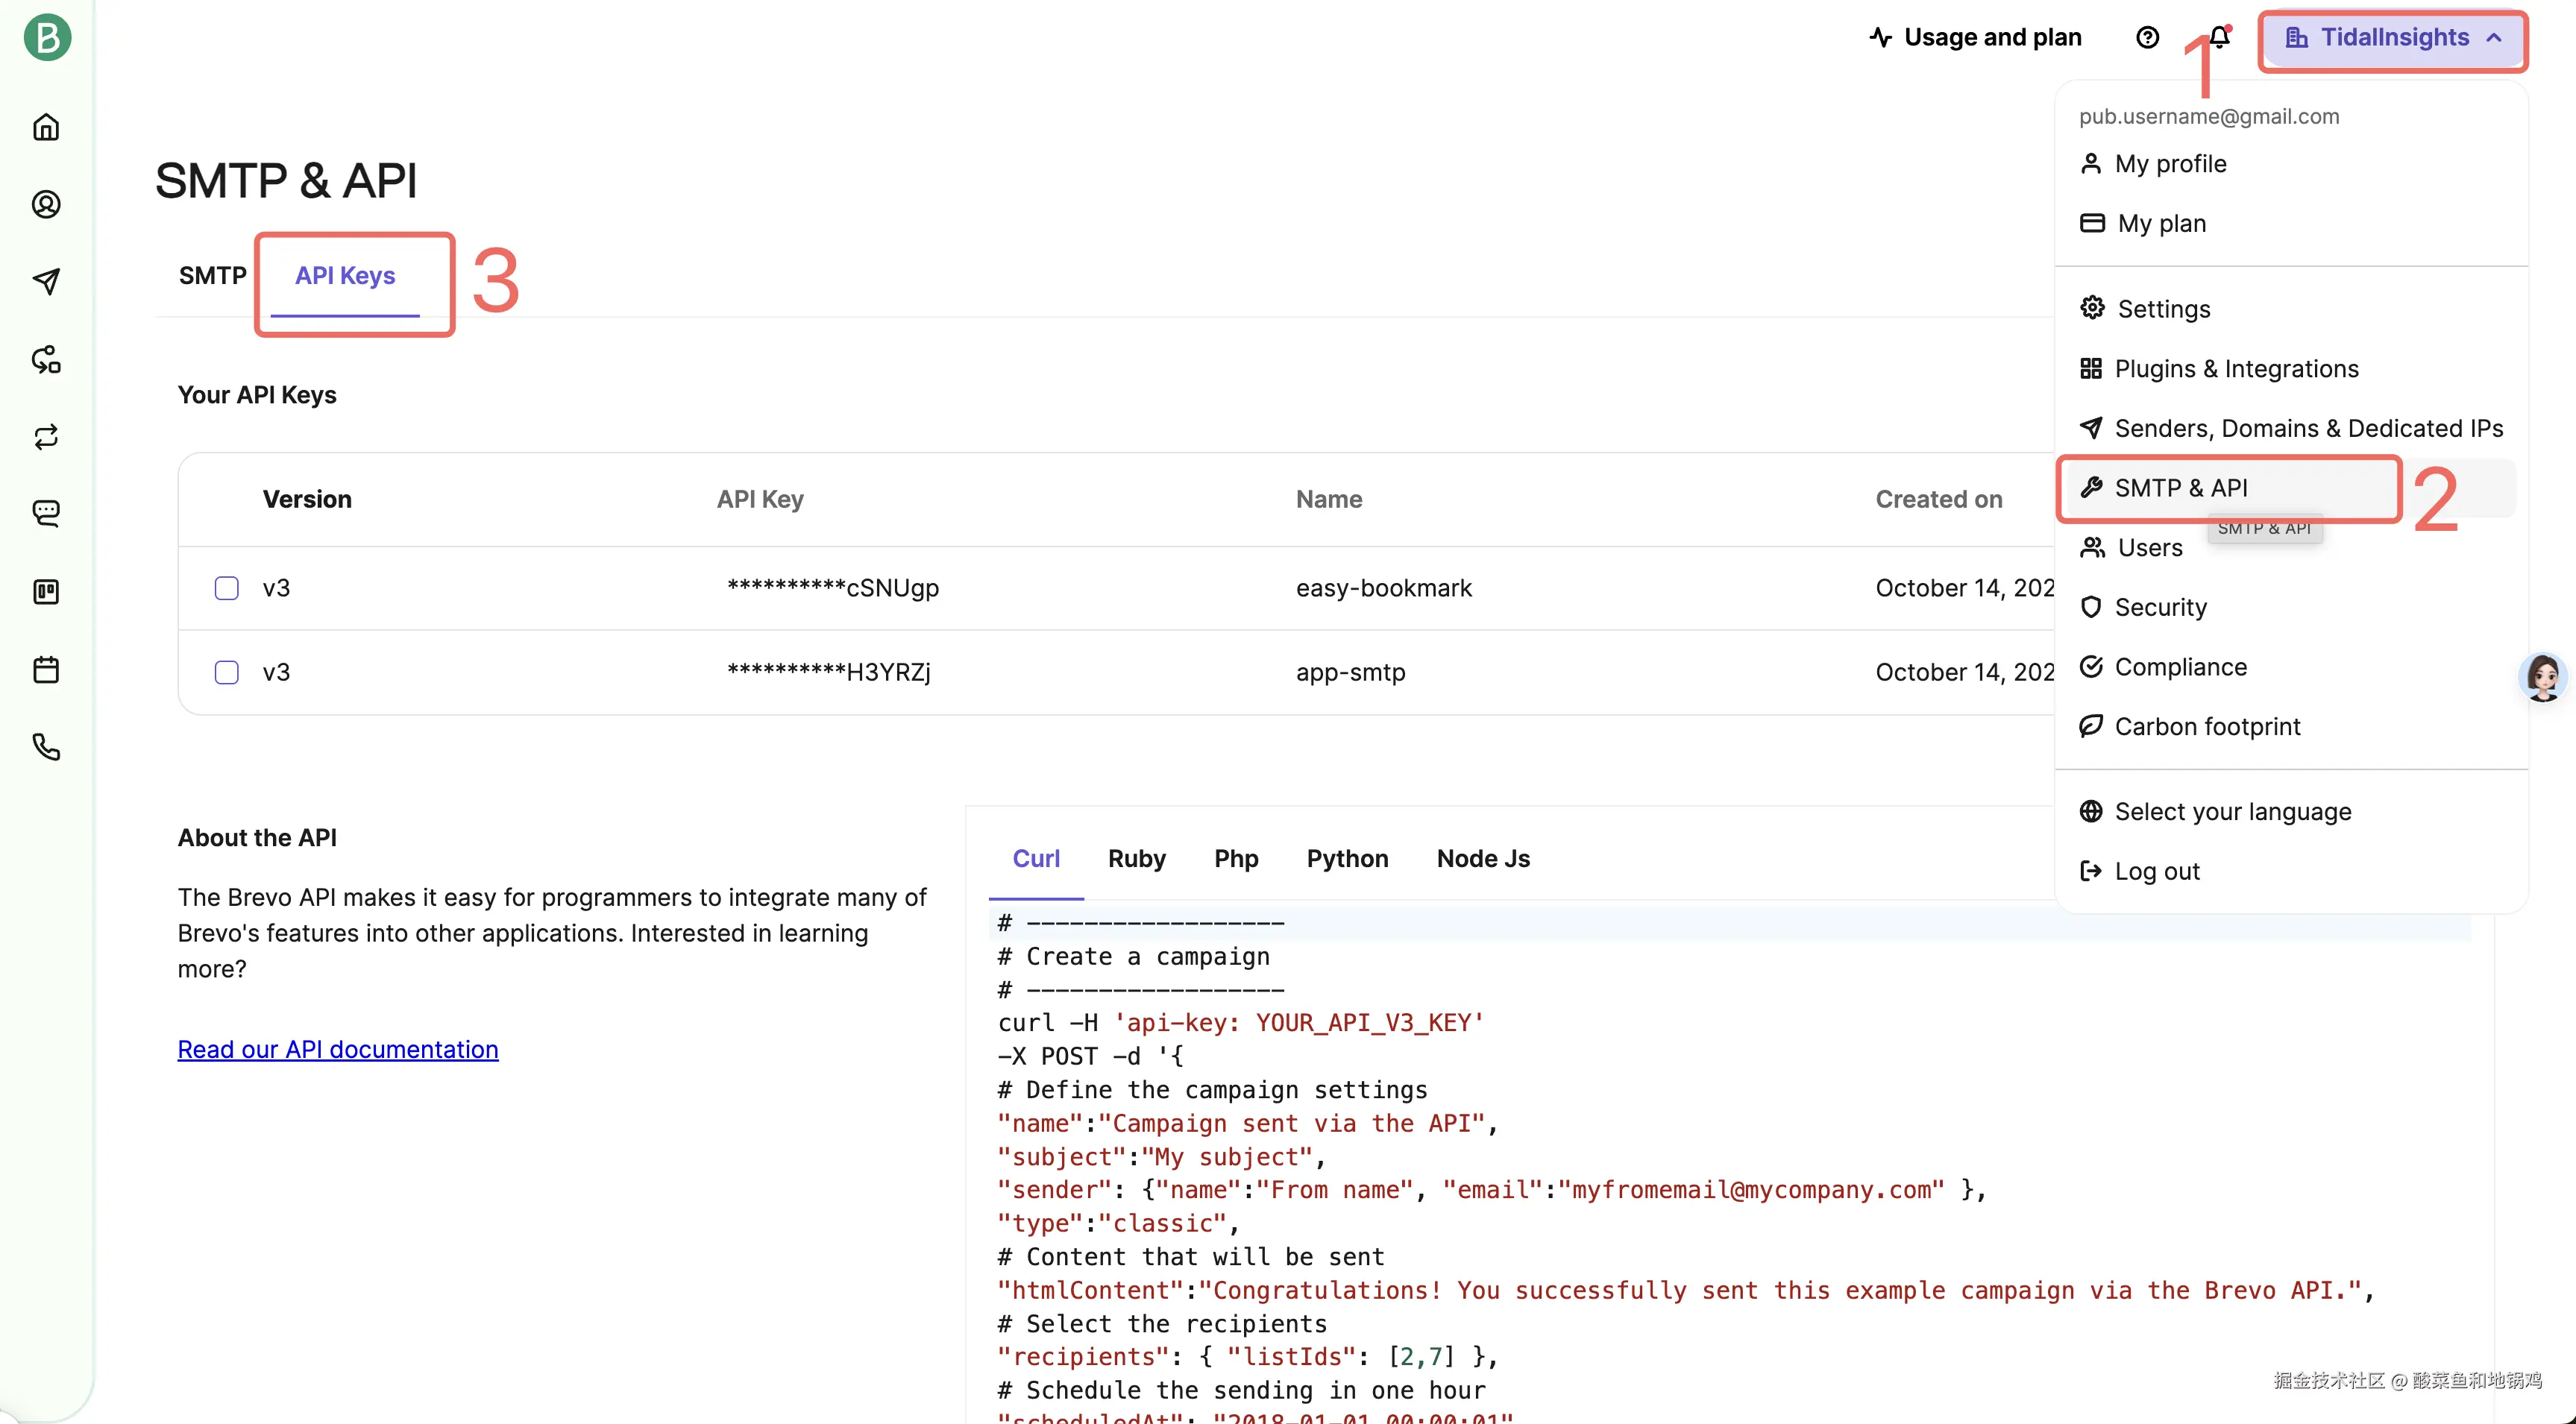Open the Meetings calendar sidebar icon

point(46,669)
